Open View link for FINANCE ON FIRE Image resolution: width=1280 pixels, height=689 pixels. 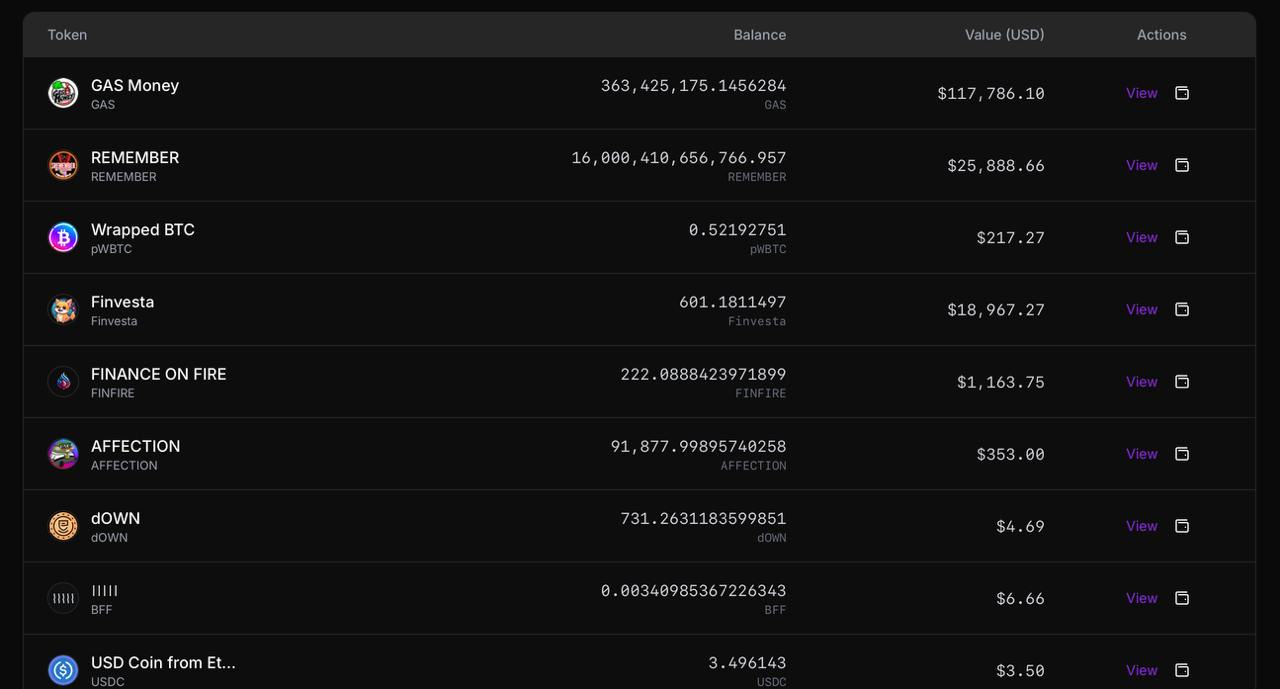pos(1142,381)
